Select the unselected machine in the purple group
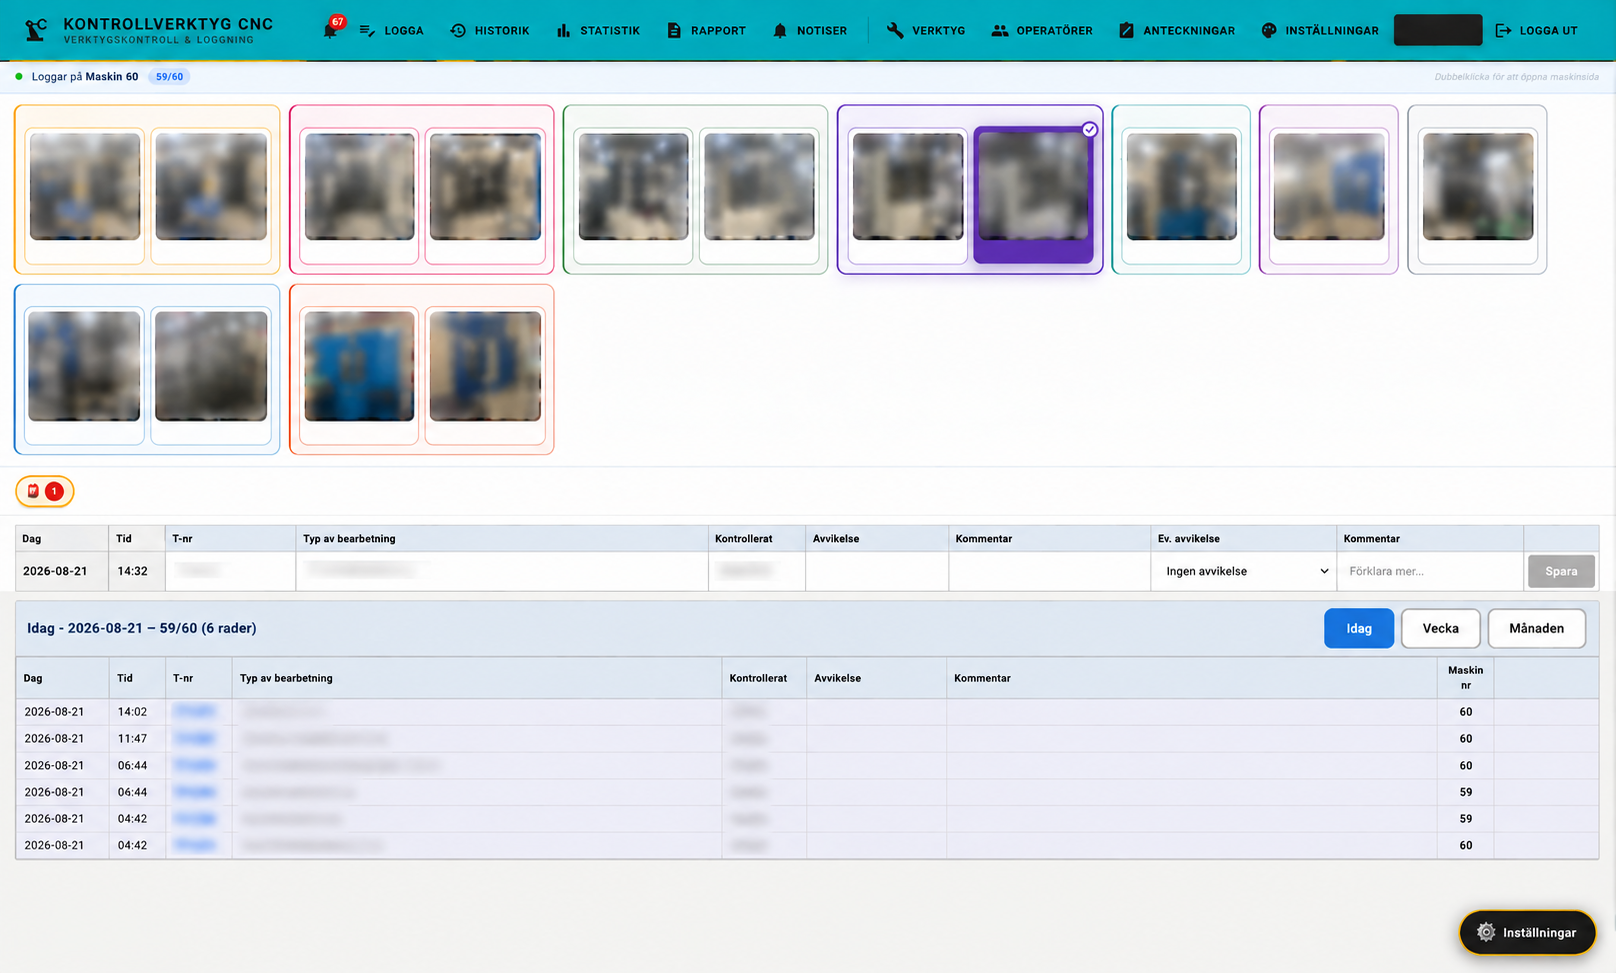Image resolution: width=1616 pixels, height=973 pixels. pos(908,195)
